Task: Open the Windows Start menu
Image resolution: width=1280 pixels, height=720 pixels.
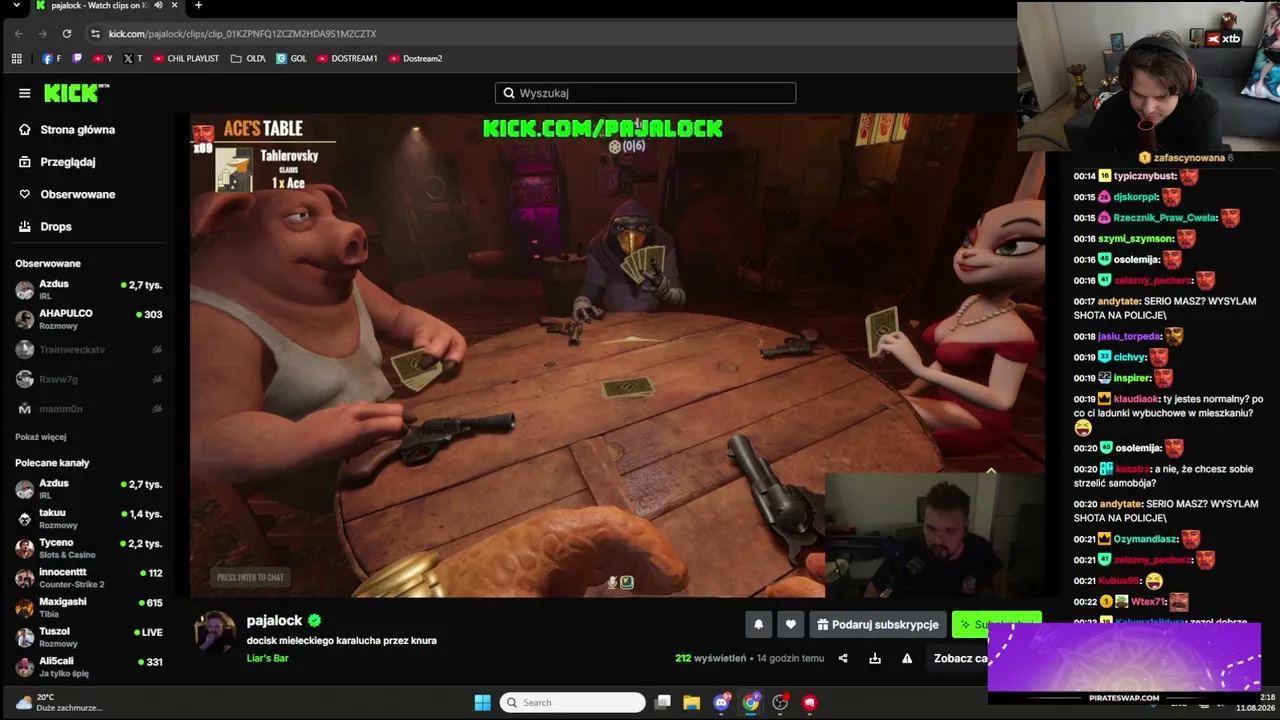Action: (x=482, y=702)
